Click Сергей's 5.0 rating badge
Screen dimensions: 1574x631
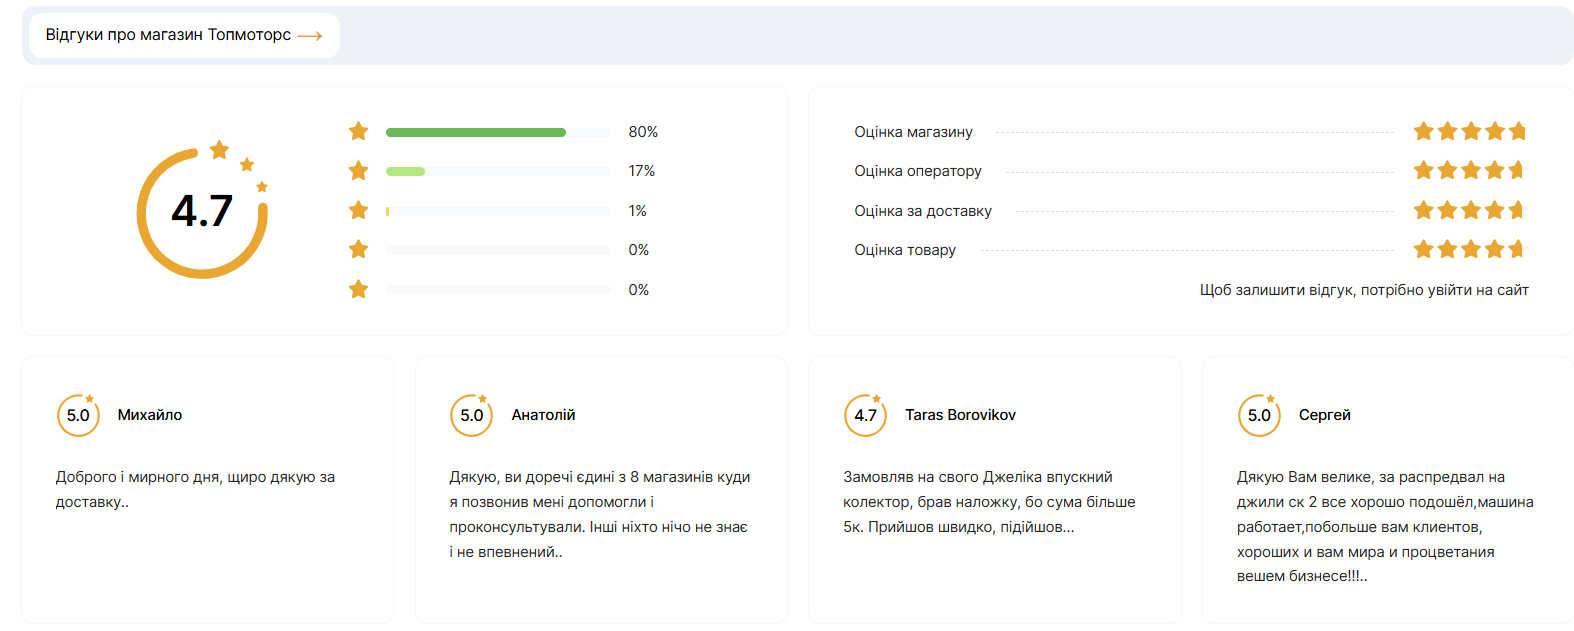1259,416
